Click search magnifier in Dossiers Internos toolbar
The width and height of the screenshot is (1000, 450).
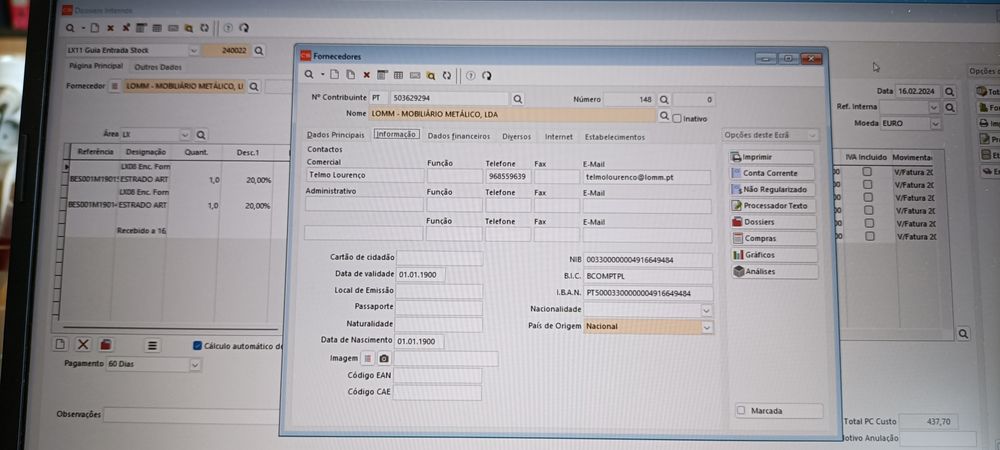(x=70, y=28)
